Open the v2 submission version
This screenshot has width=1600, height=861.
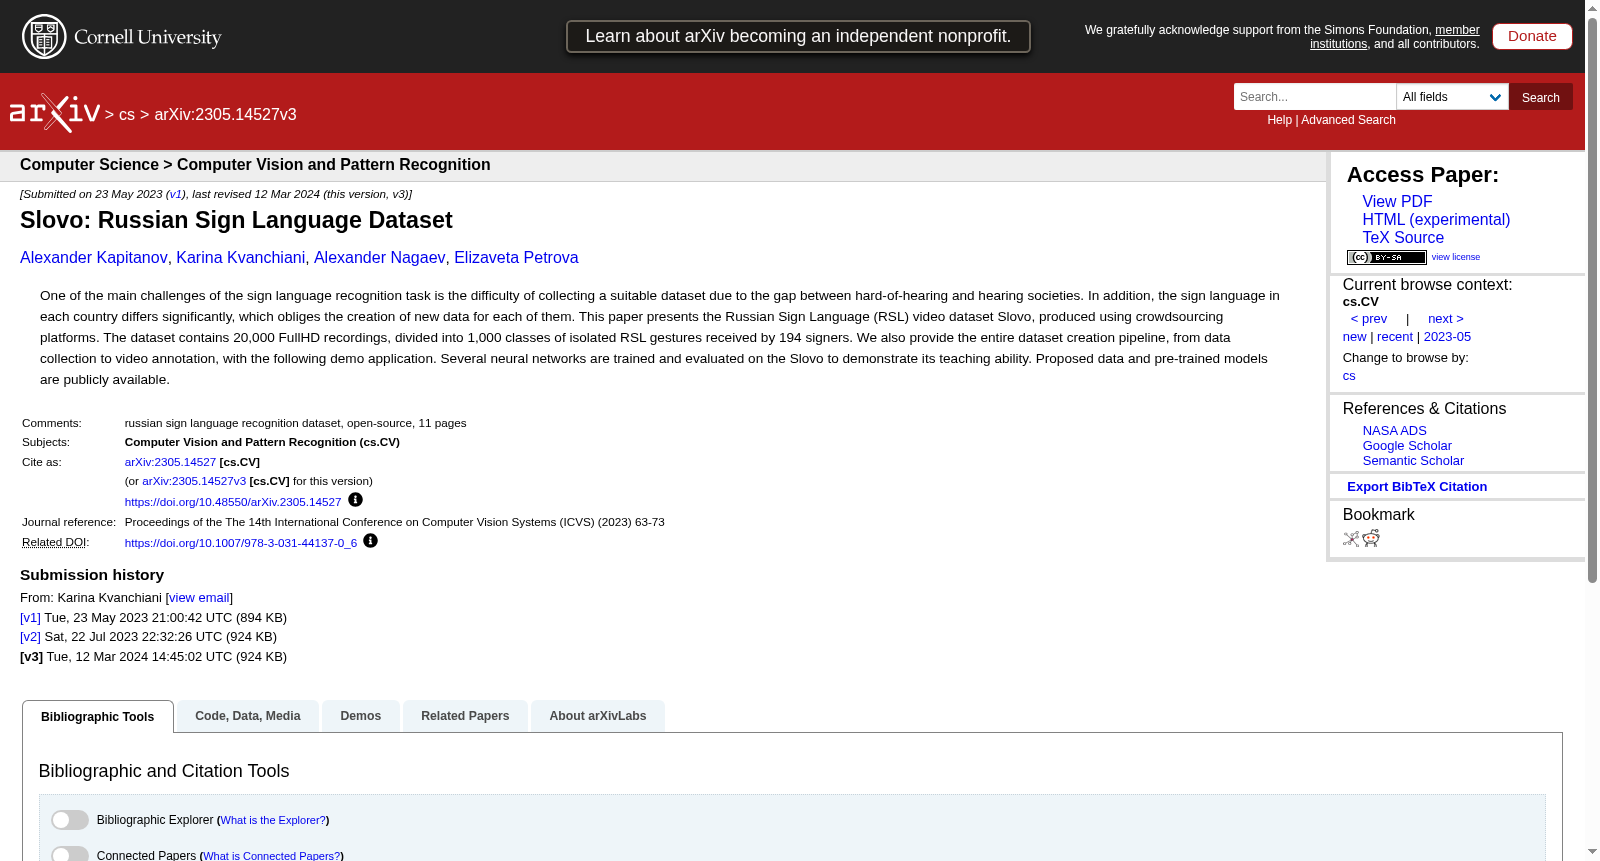31,637
